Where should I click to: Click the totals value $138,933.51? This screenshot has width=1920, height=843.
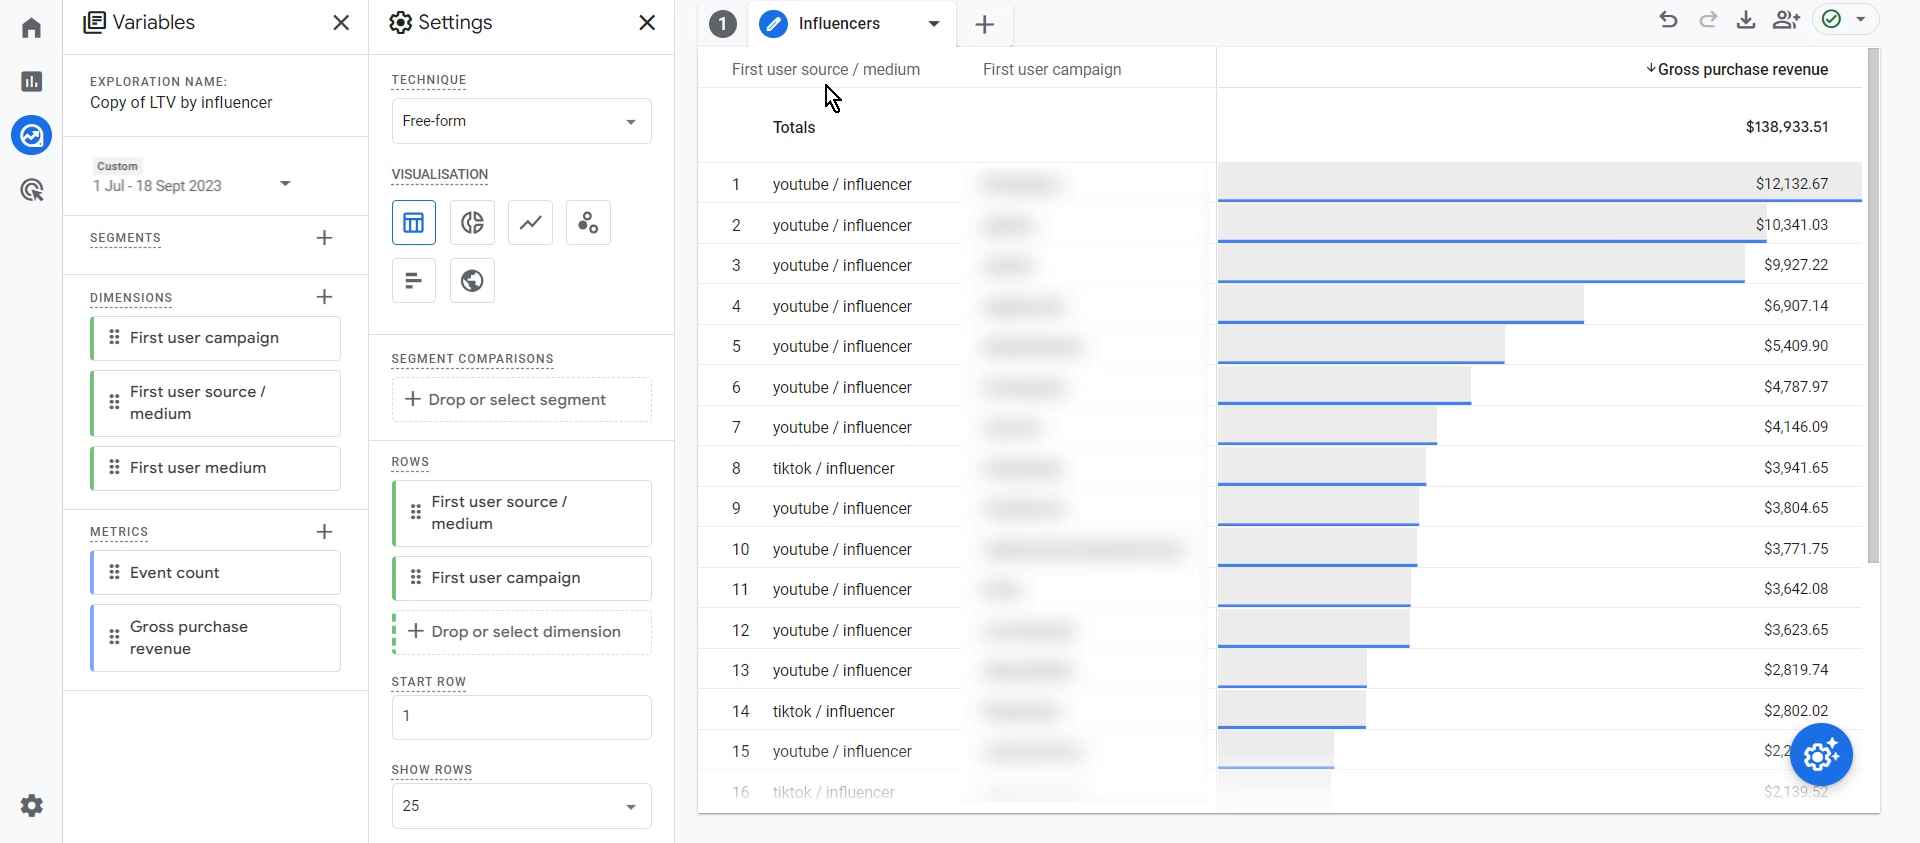point(1787,127)
